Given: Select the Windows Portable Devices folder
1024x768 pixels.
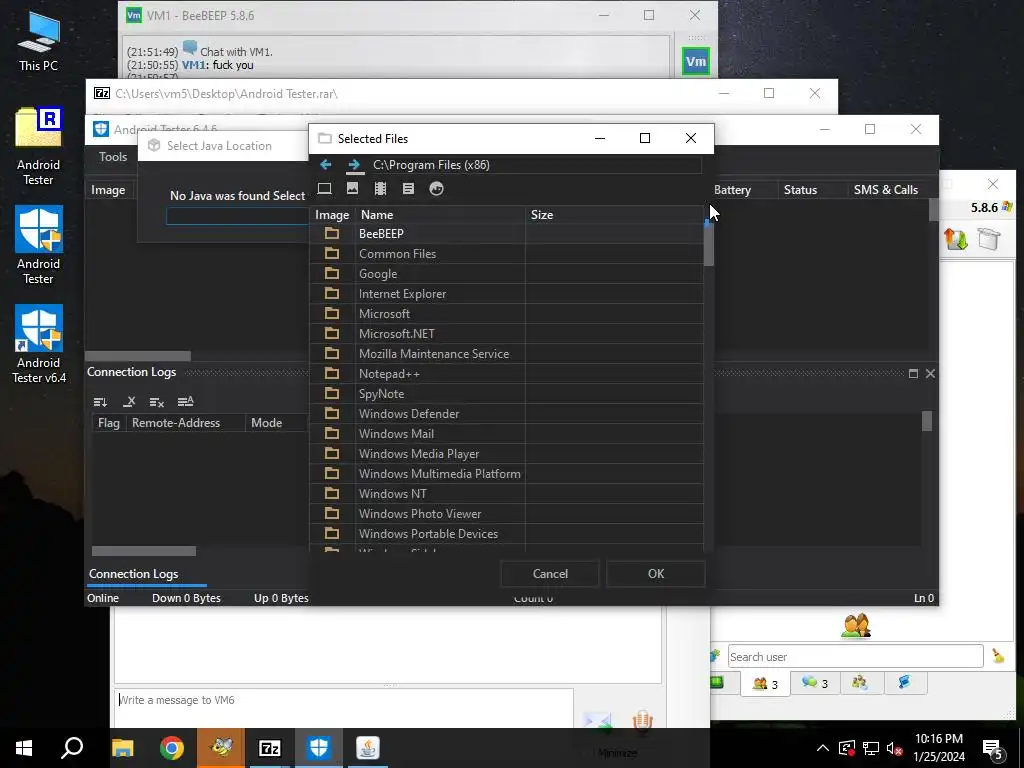Looking at the screenshot, I should point(507,534).
